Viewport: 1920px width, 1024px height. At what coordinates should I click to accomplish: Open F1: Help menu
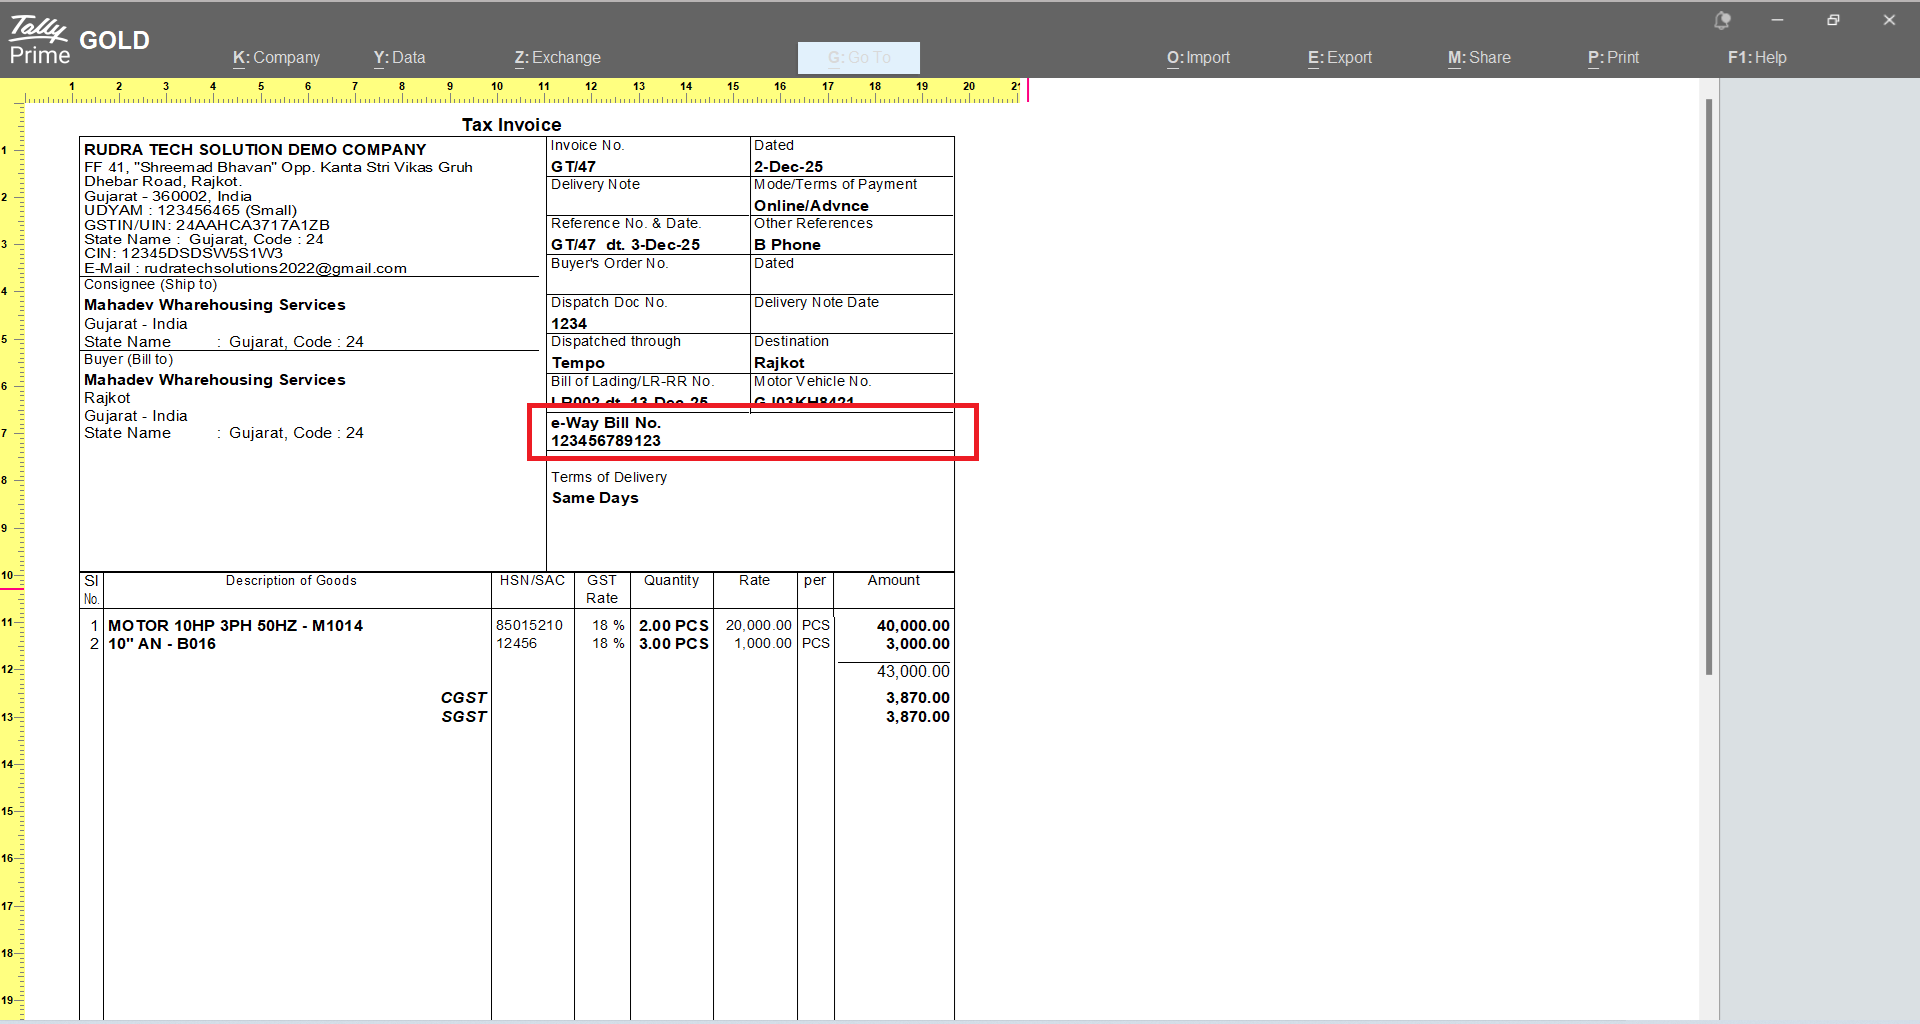(1757, 58)
